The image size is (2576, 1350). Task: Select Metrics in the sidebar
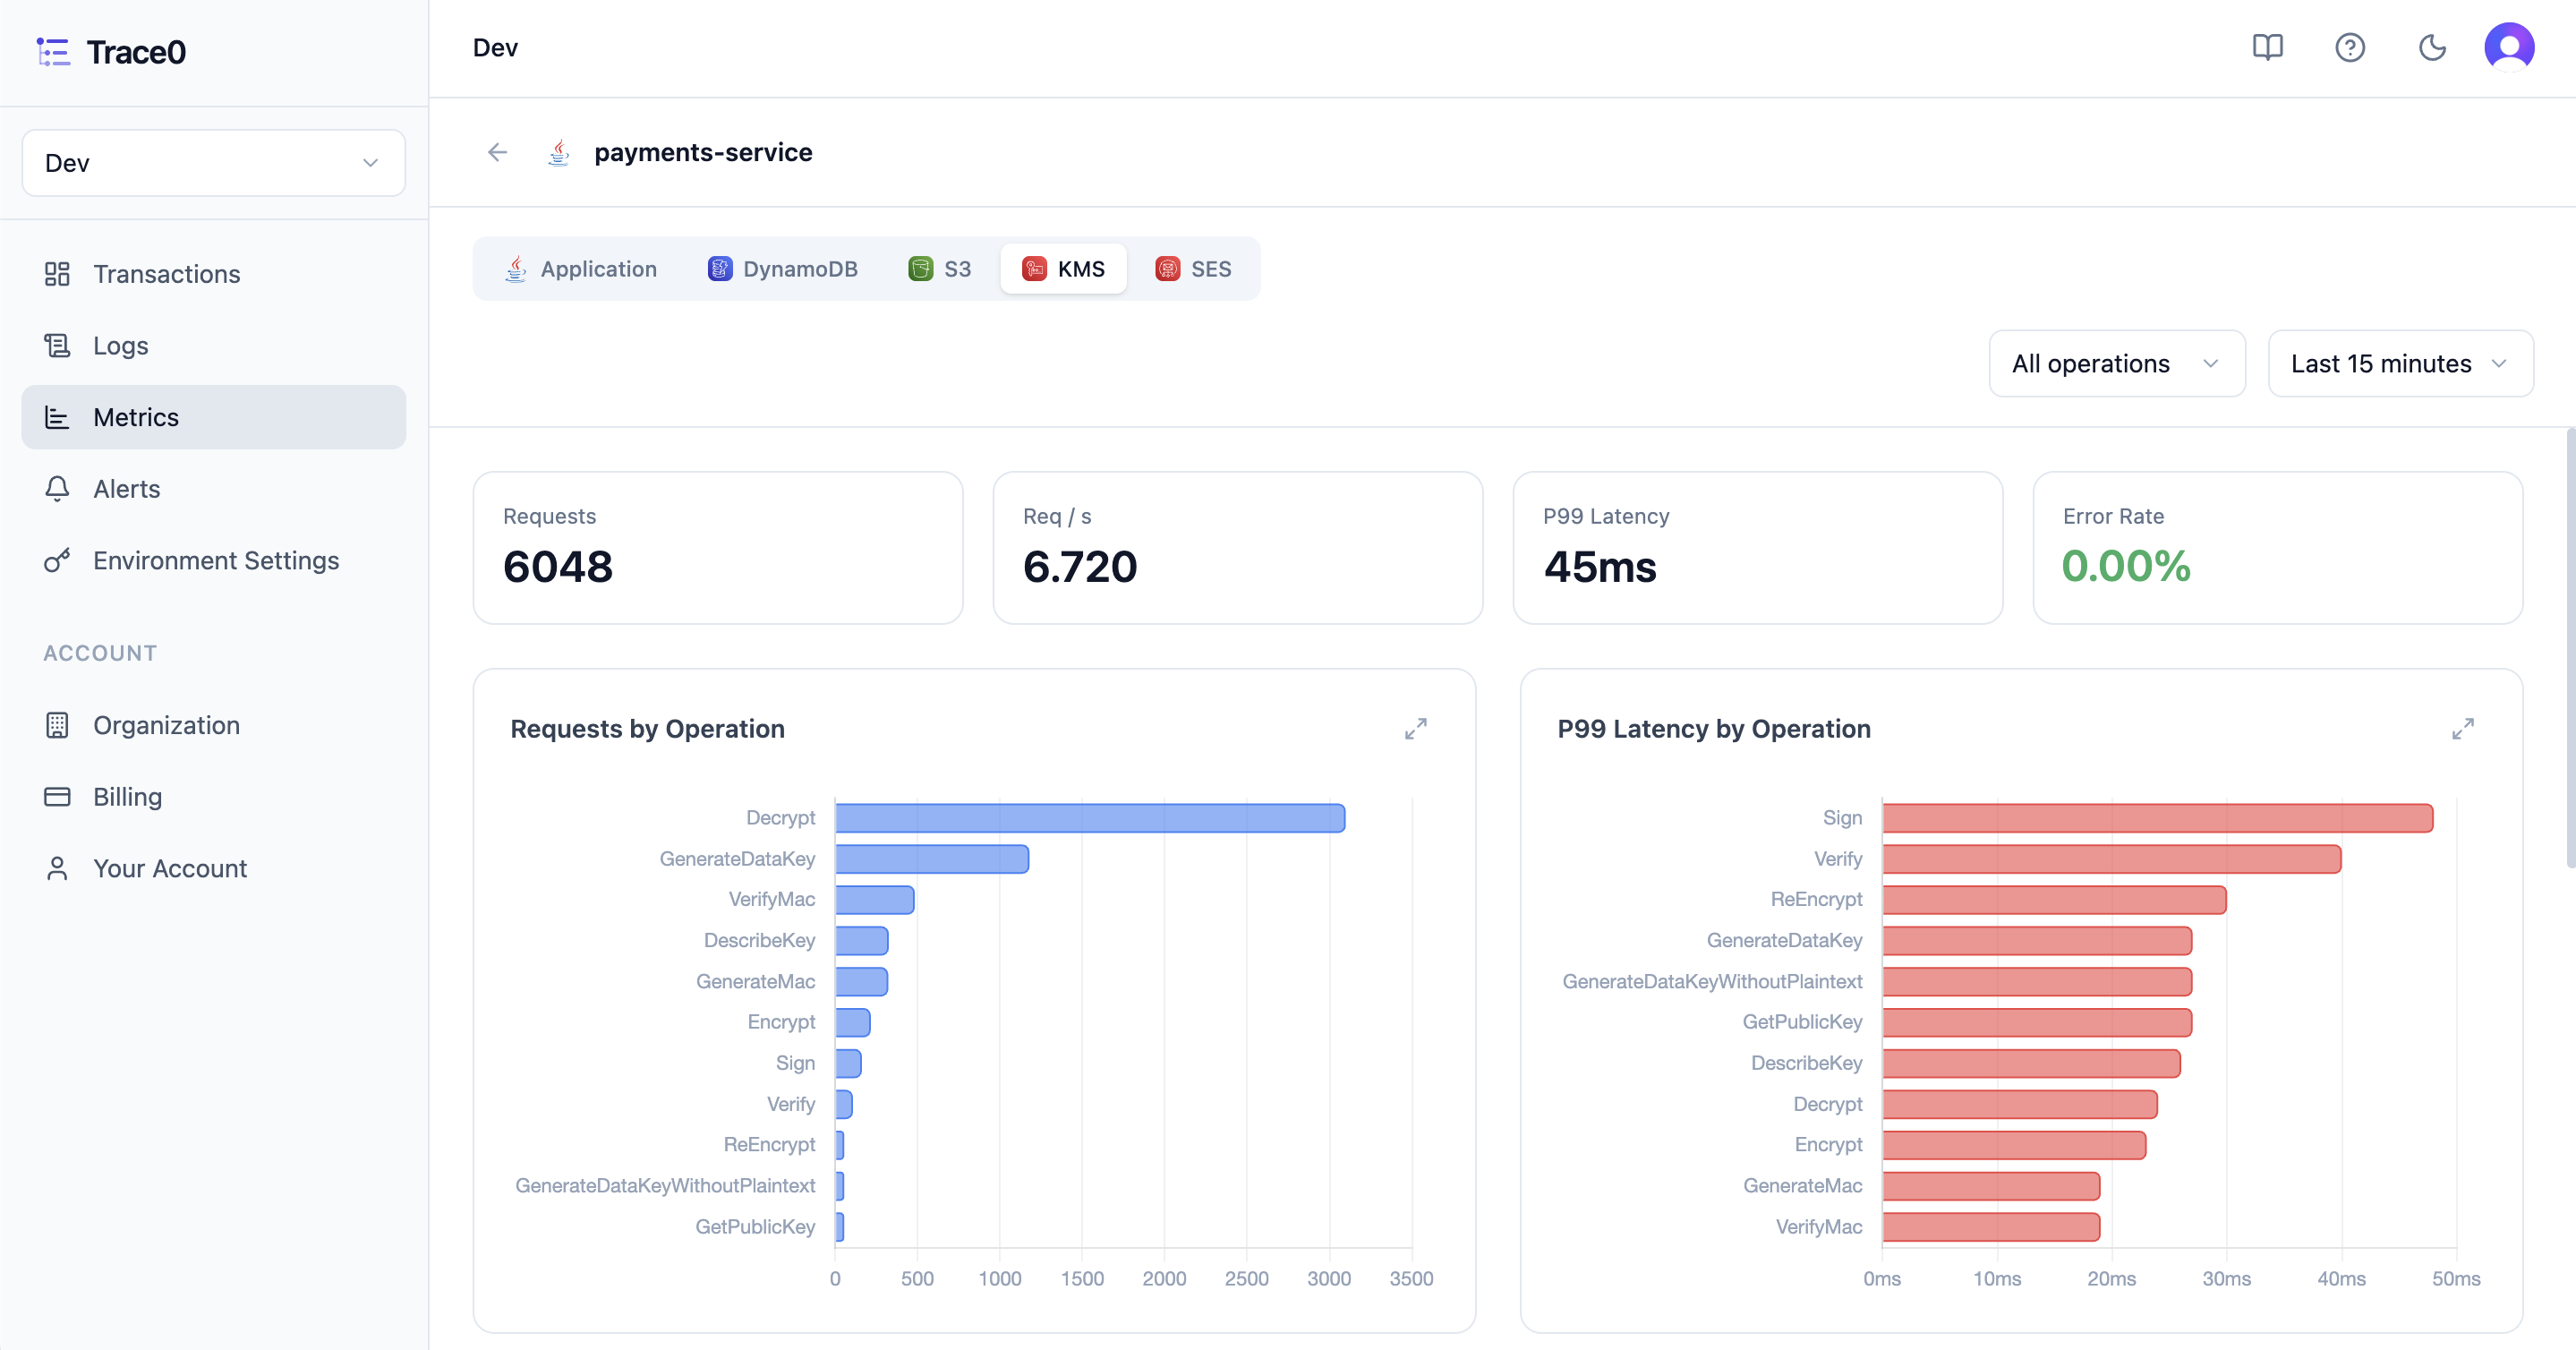point(214,417)
